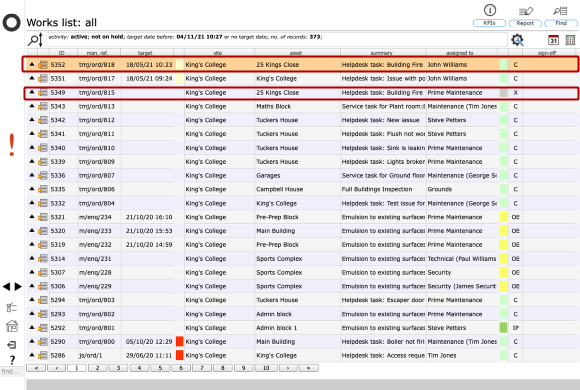Open filter settings gear with wrench

tap(517, 40)
